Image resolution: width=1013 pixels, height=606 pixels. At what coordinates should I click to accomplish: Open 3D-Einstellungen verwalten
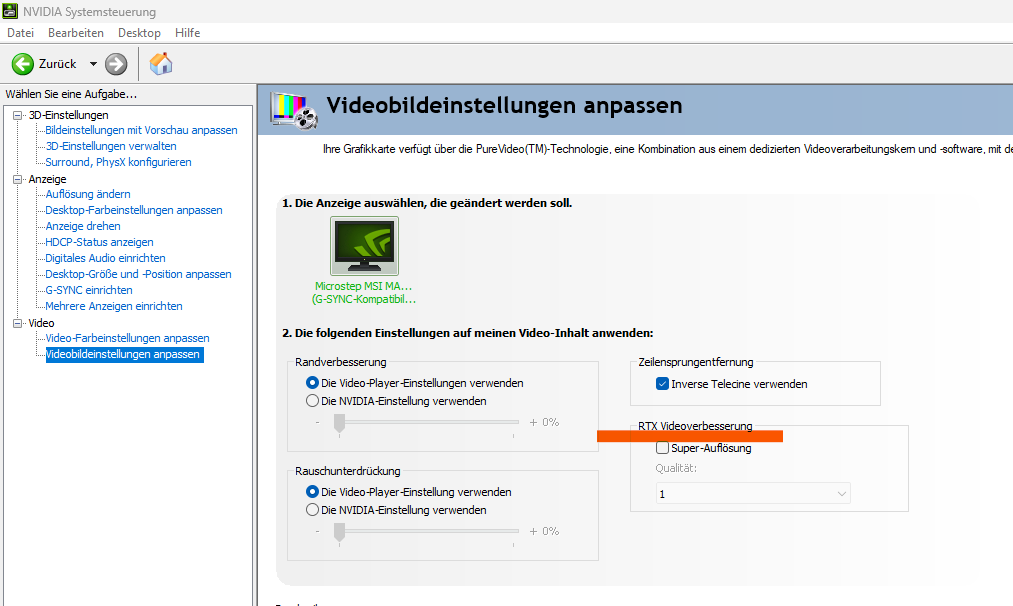[110, 147]
